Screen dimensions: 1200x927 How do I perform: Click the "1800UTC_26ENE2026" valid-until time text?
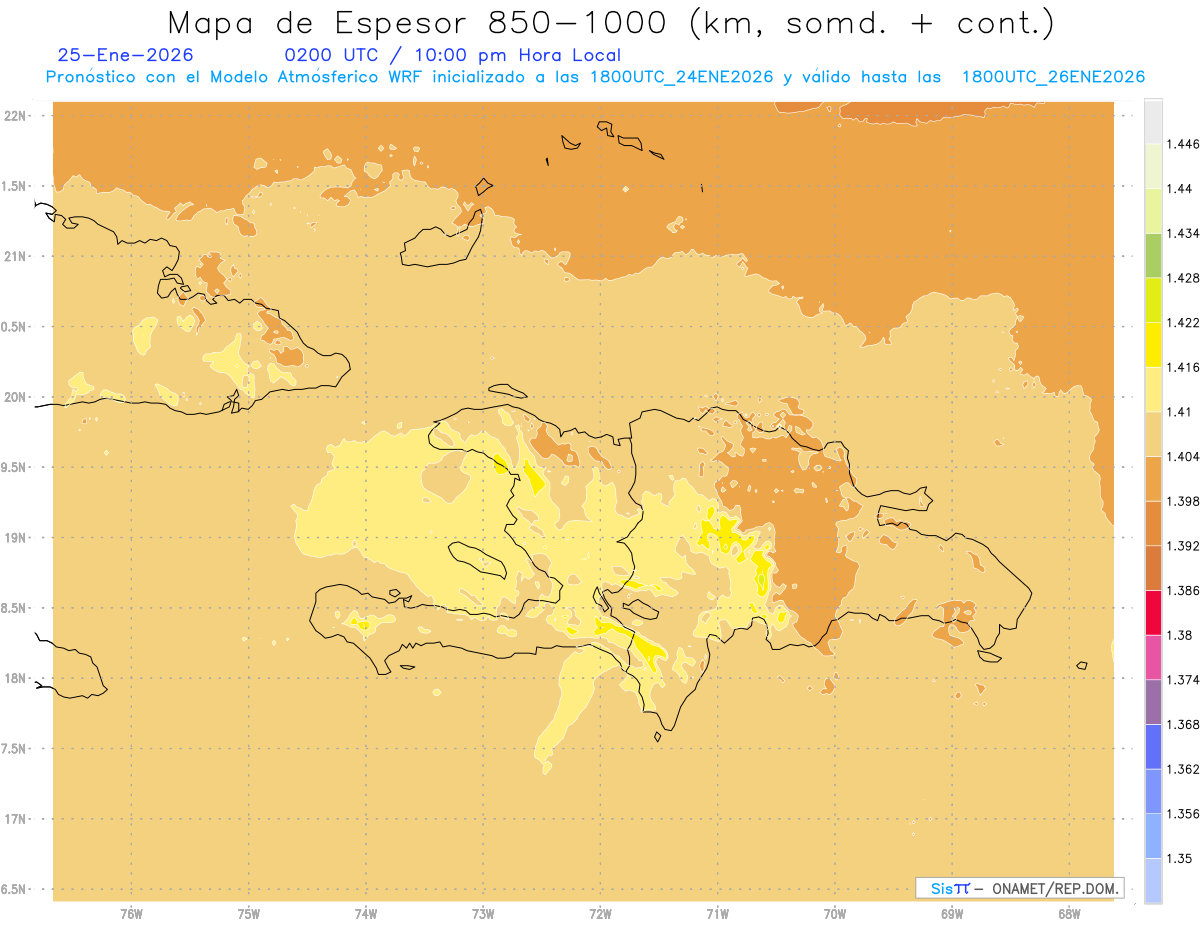point(1053,77)
